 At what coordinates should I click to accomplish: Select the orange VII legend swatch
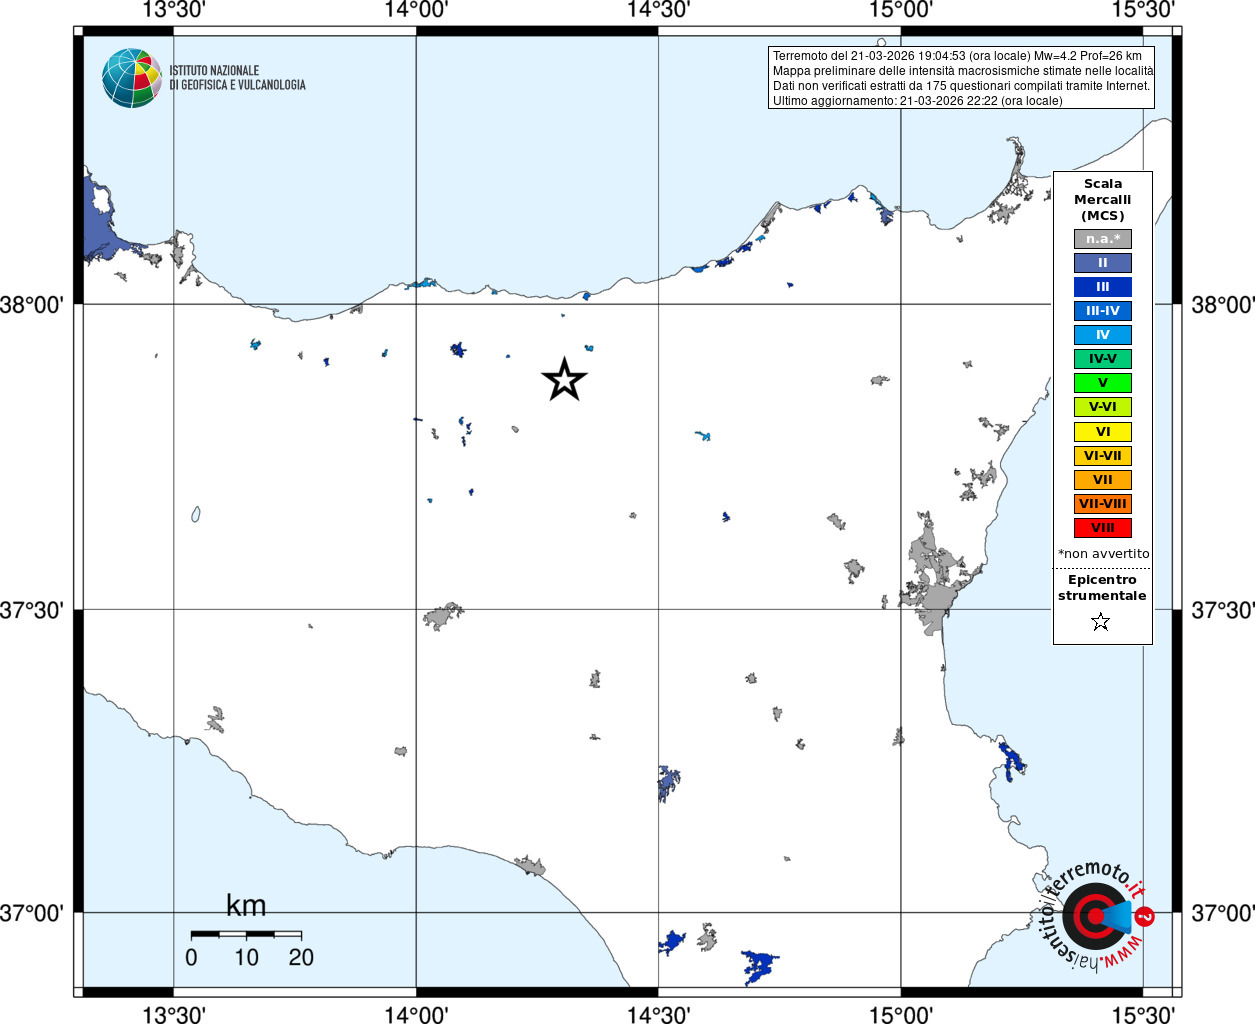click(x=1103, y=480)
